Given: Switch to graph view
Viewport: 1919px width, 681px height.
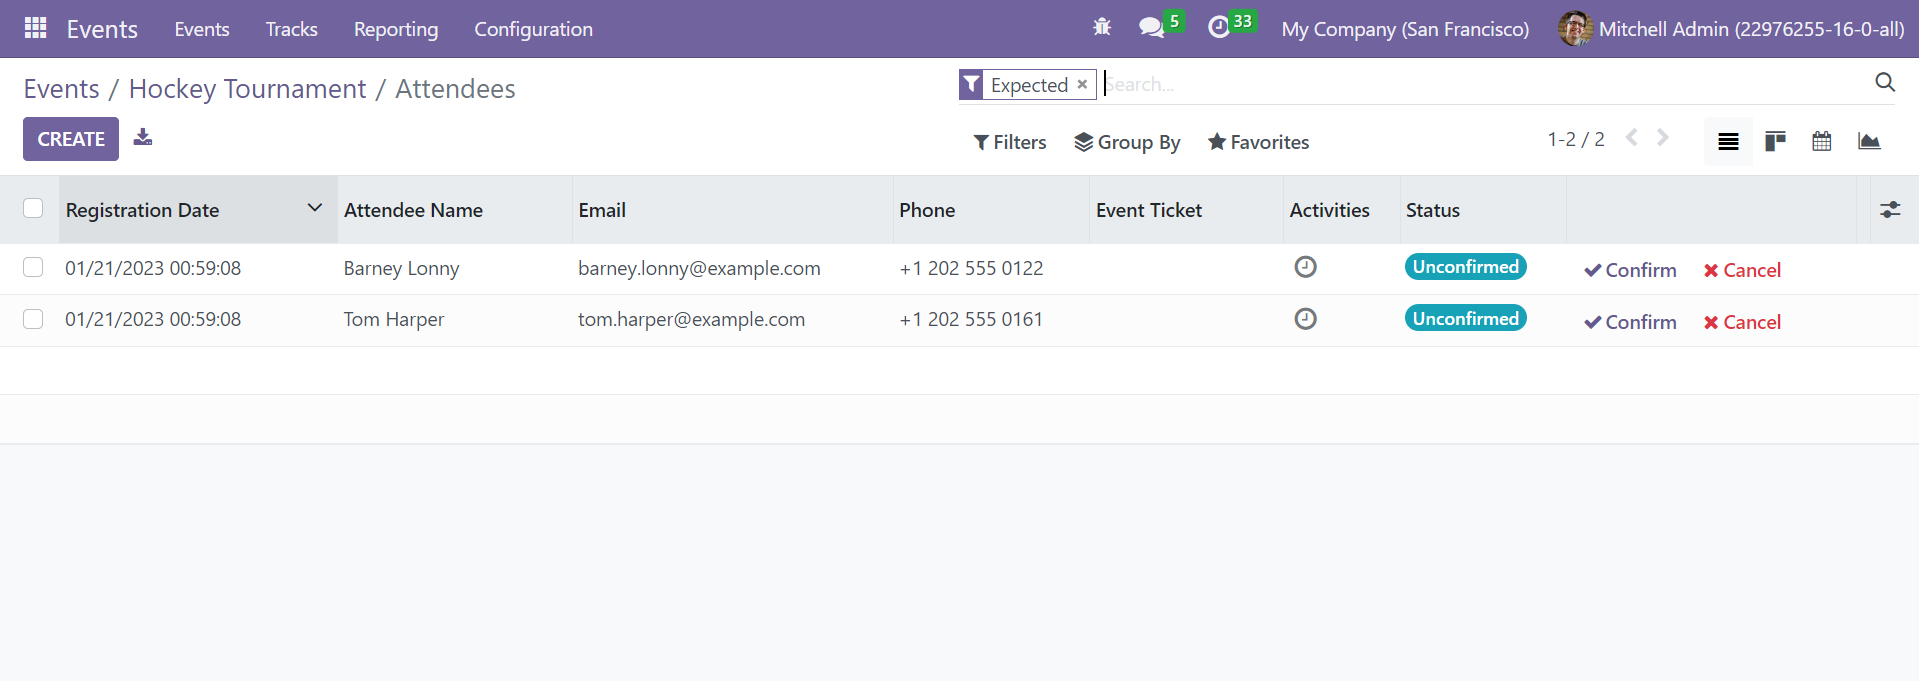Looking at the screenshot, I should [1869, 141].
